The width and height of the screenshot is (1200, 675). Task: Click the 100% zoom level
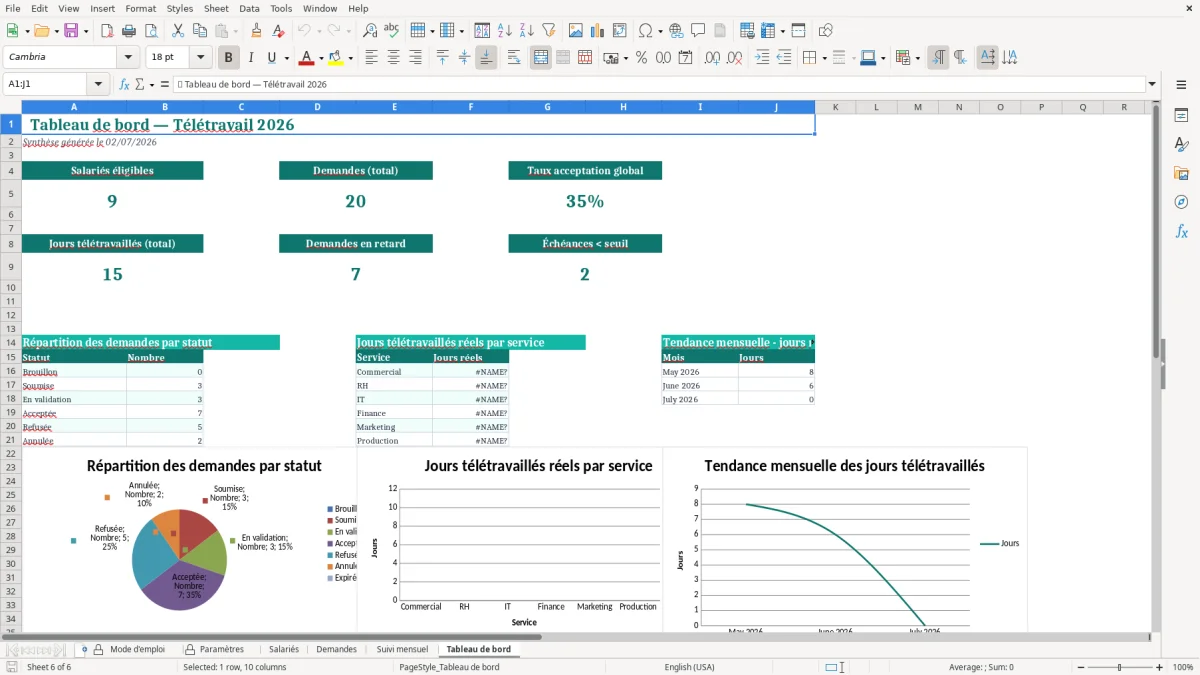tap(1183, 667)
